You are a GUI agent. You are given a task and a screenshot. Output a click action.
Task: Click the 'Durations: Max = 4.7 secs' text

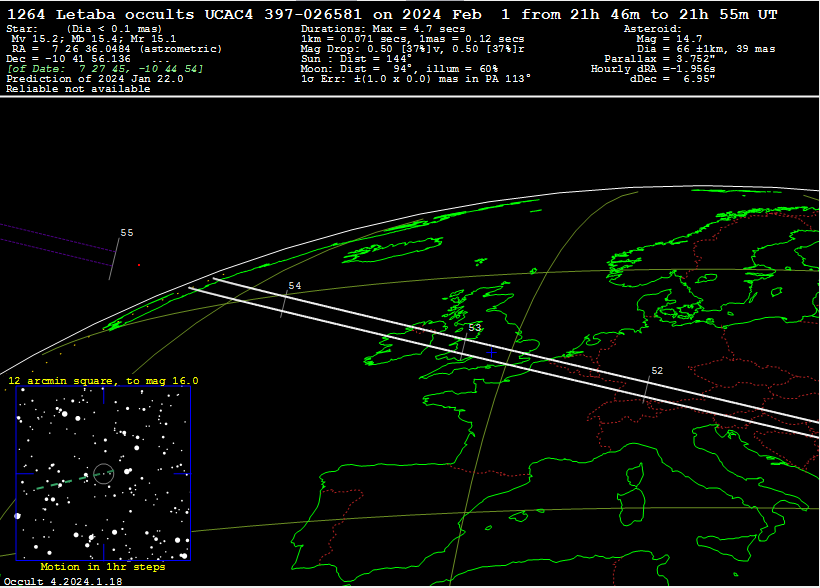pyautogui.click(x=383, y=29)
